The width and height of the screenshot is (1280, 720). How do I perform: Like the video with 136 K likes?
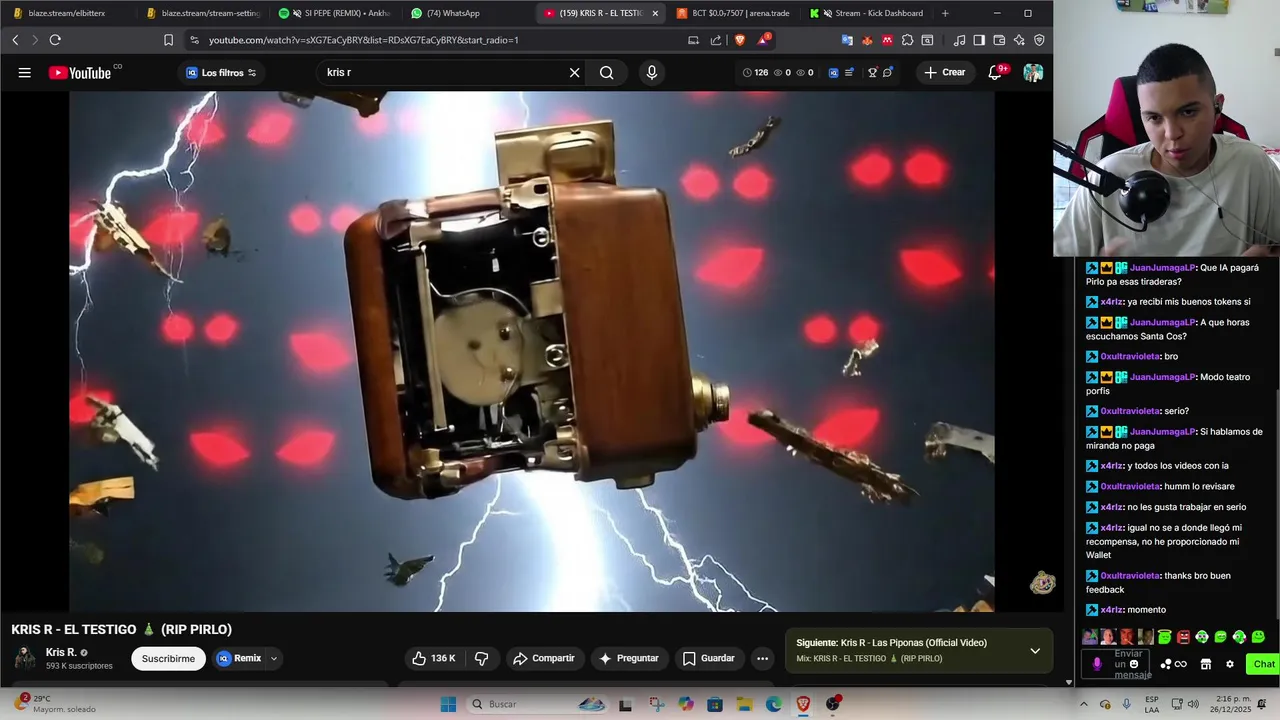[433, 658]
